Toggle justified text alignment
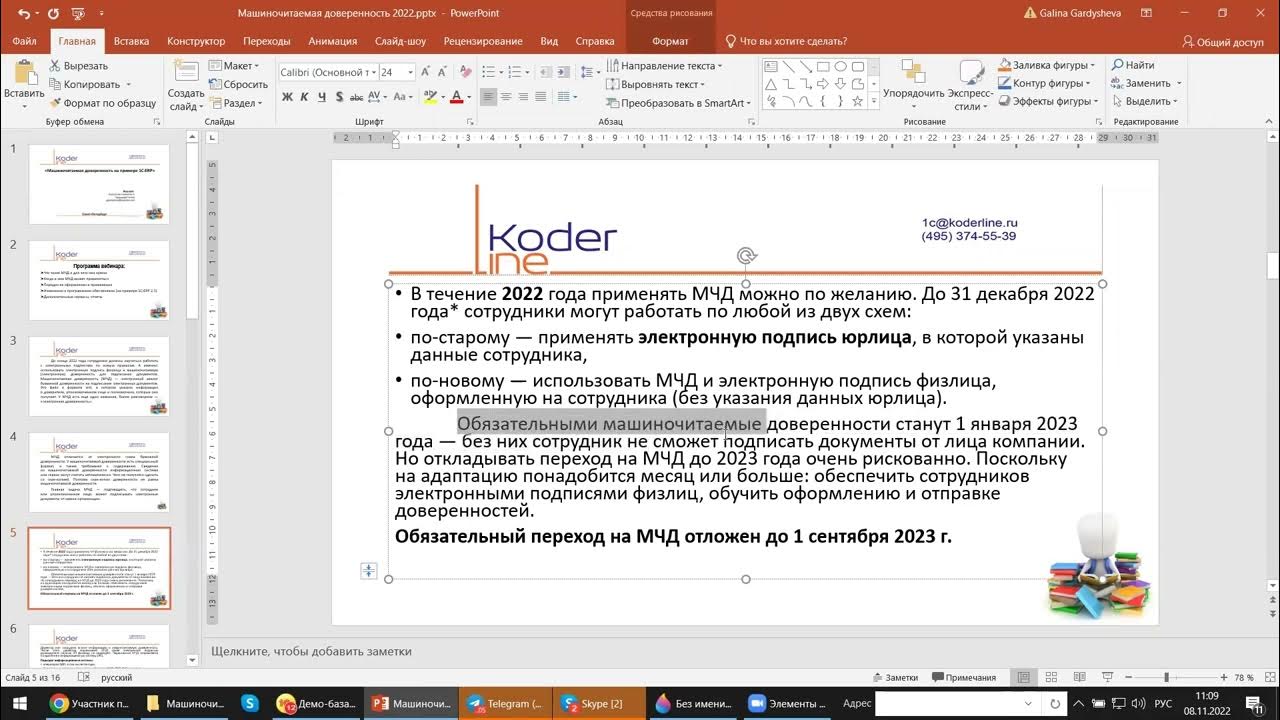1280x720 pixels. (540, 97)
